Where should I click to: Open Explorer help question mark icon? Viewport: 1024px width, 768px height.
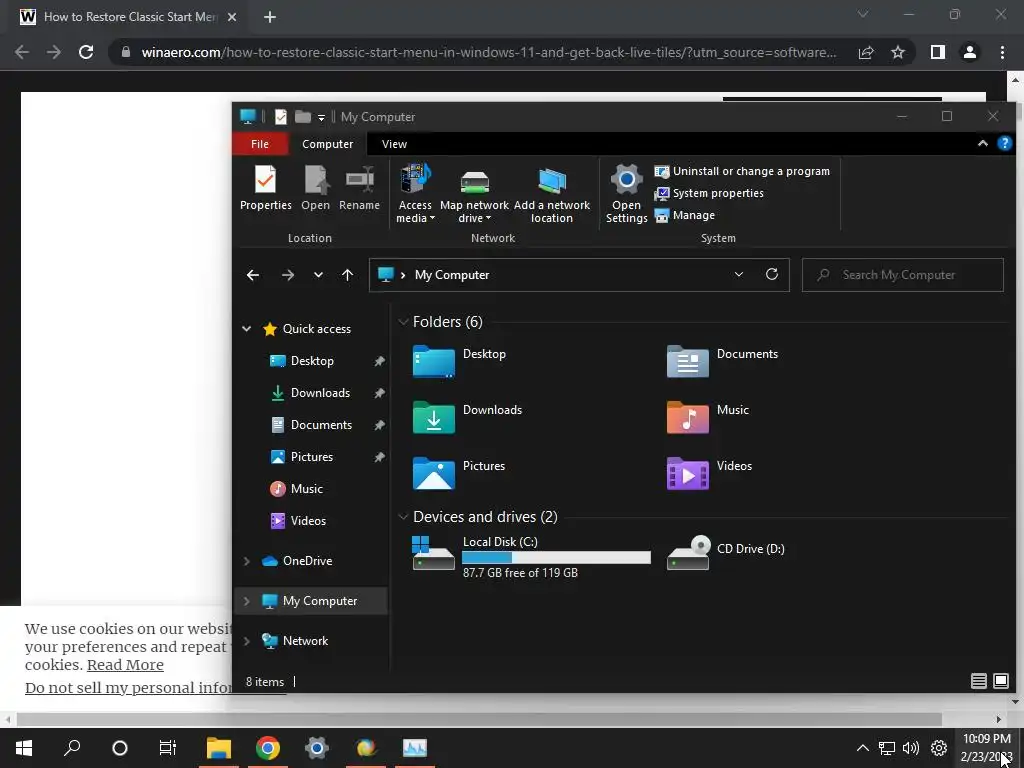[1004, 144]
